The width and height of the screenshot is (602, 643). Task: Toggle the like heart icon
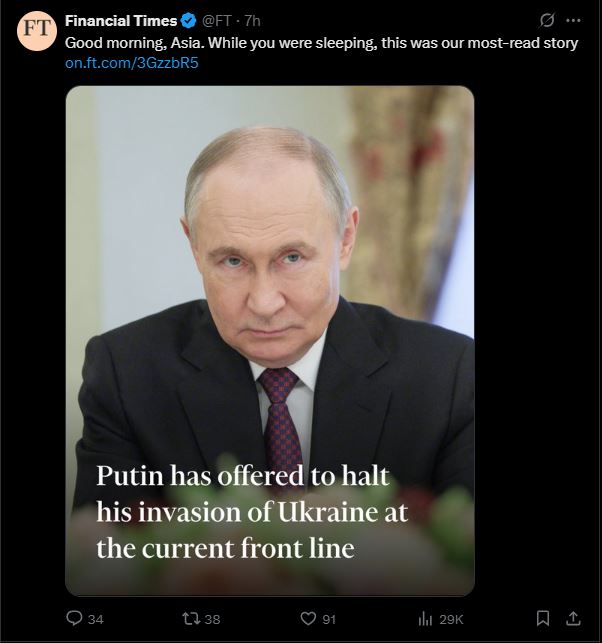click(x=308, y=618)
